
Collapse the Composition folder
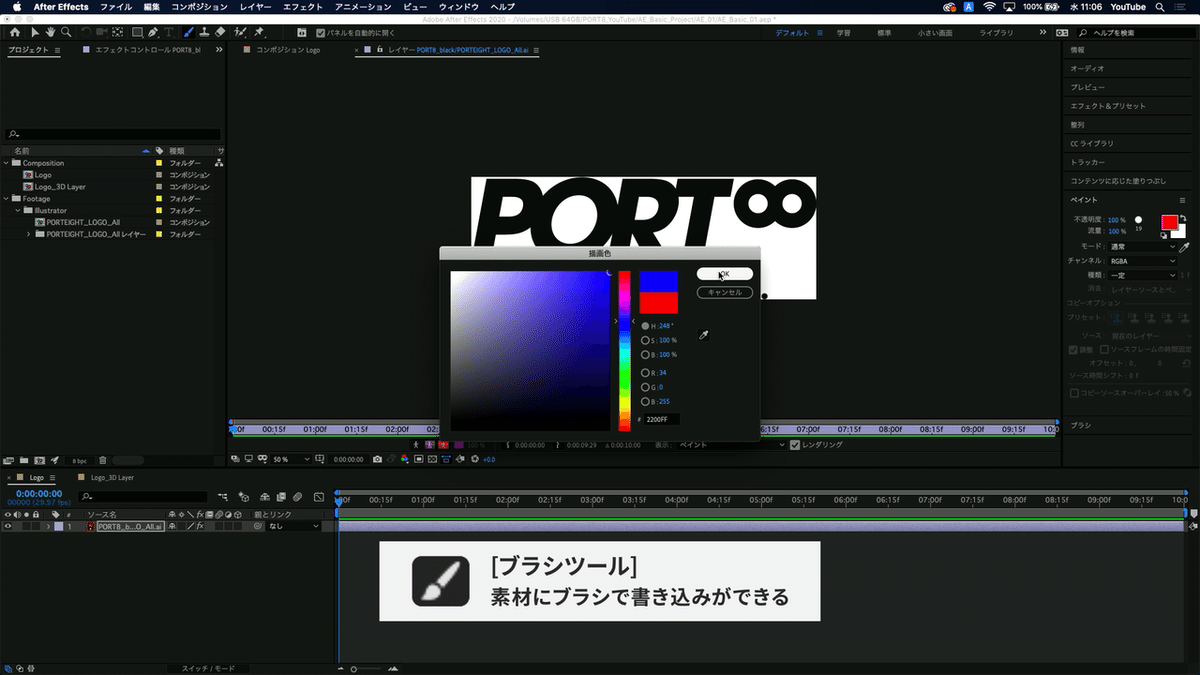[x=5, y=163]
